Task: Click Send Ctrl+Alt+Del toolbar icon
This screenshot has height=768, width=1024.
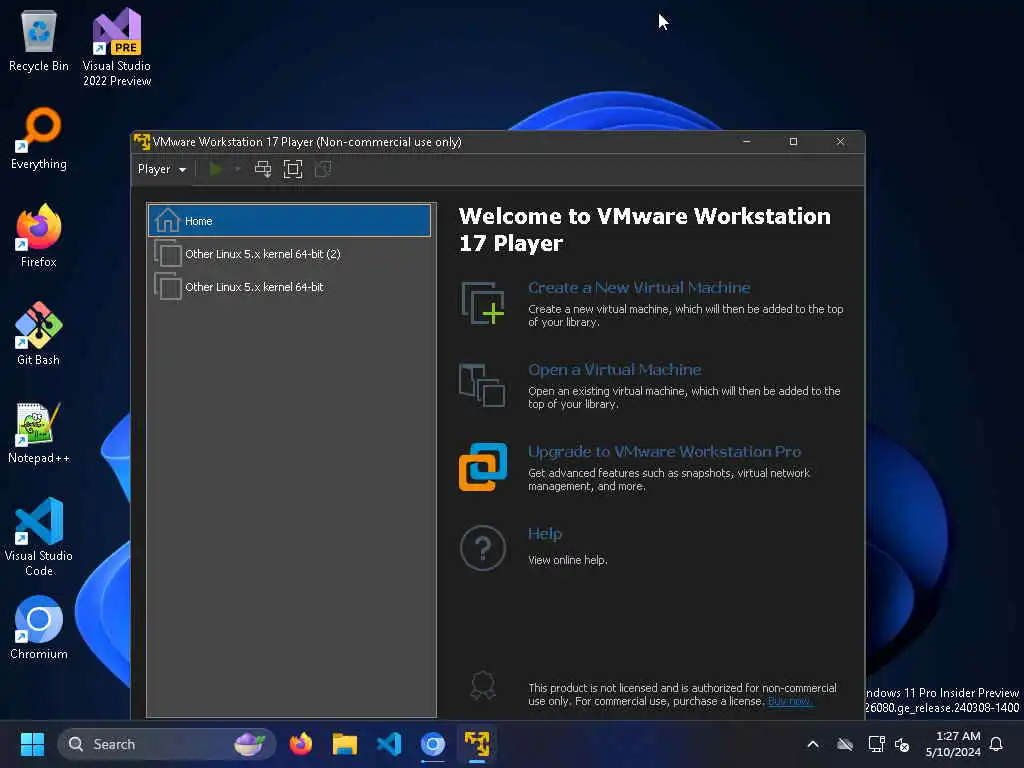Action: tap(263, 169)
